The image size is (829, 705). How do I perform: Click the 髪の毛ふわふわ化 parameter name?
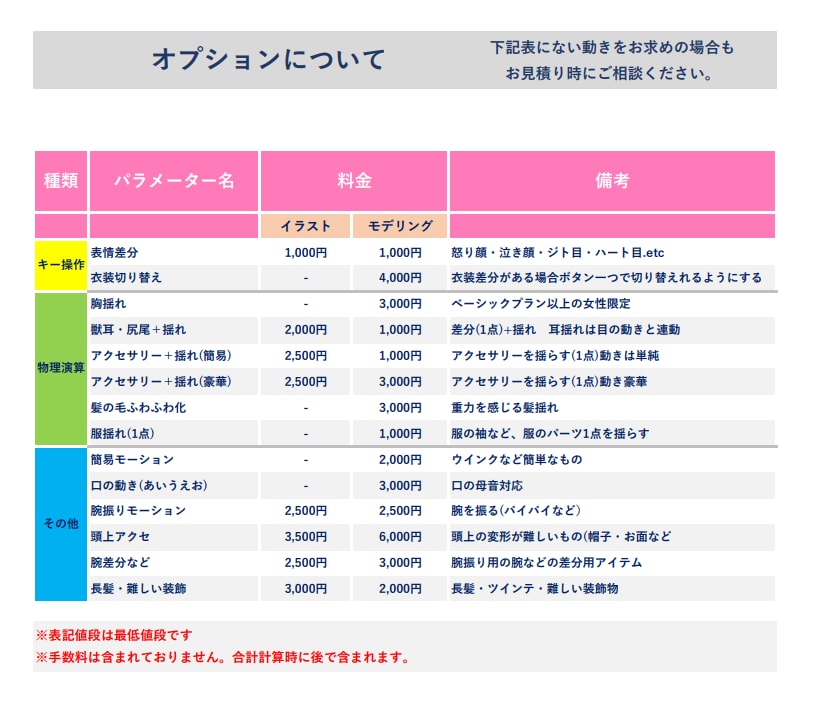(139, 407)
